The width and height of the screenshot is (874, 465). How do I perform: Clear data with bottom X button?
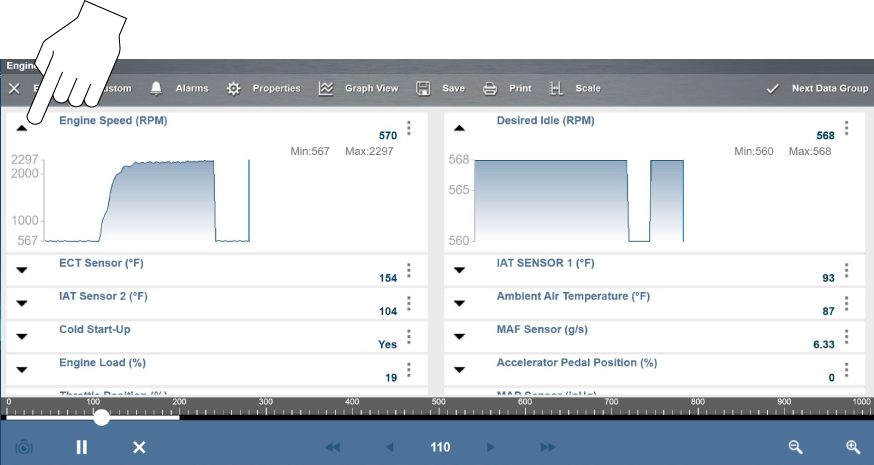click(x=140, y=447)
